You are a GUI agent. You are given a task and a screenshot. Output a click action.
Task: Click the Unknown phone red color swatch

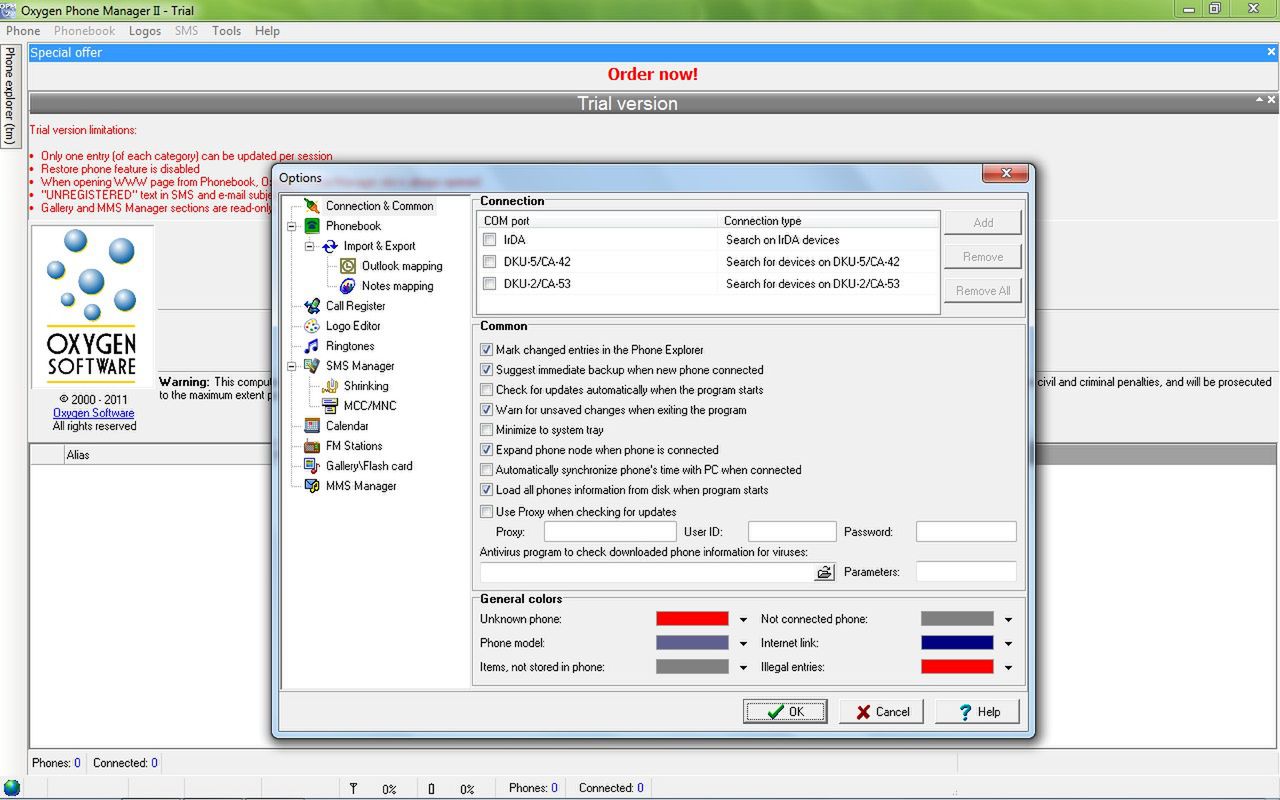[x=693, y=618]
